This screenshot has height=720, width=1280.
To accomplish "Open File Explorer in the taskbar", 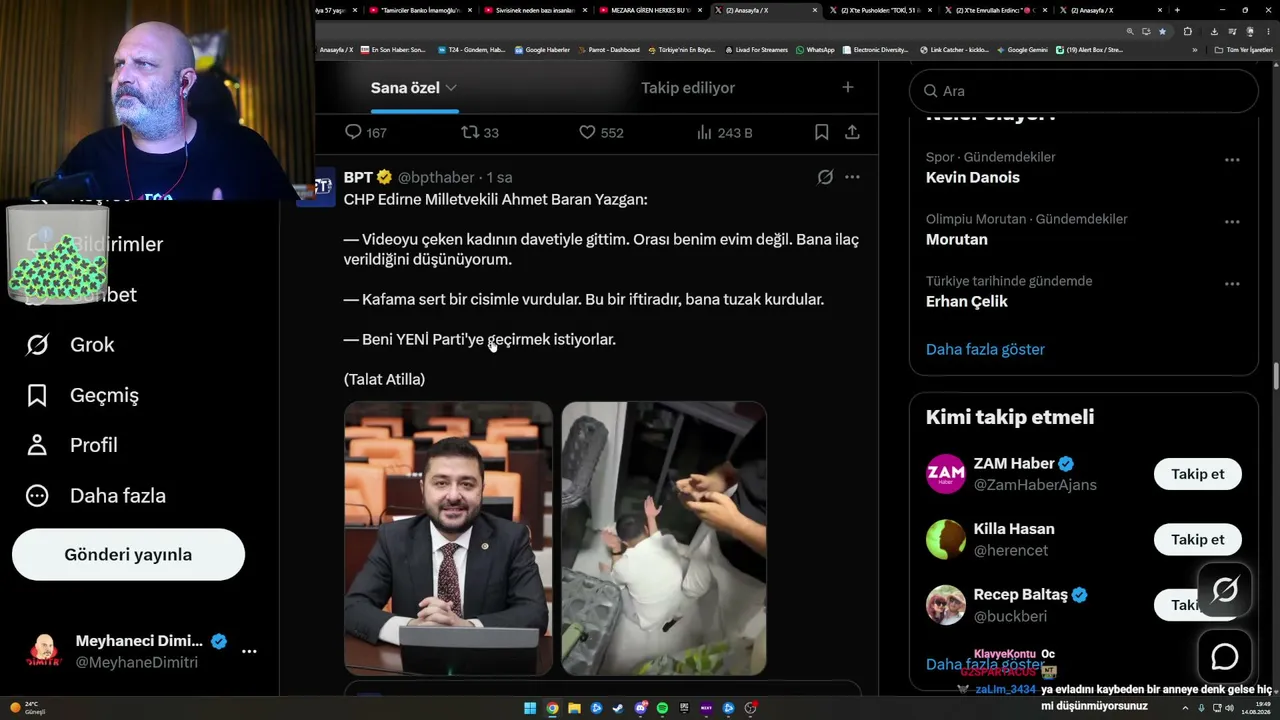I will (x=574, y=709).
